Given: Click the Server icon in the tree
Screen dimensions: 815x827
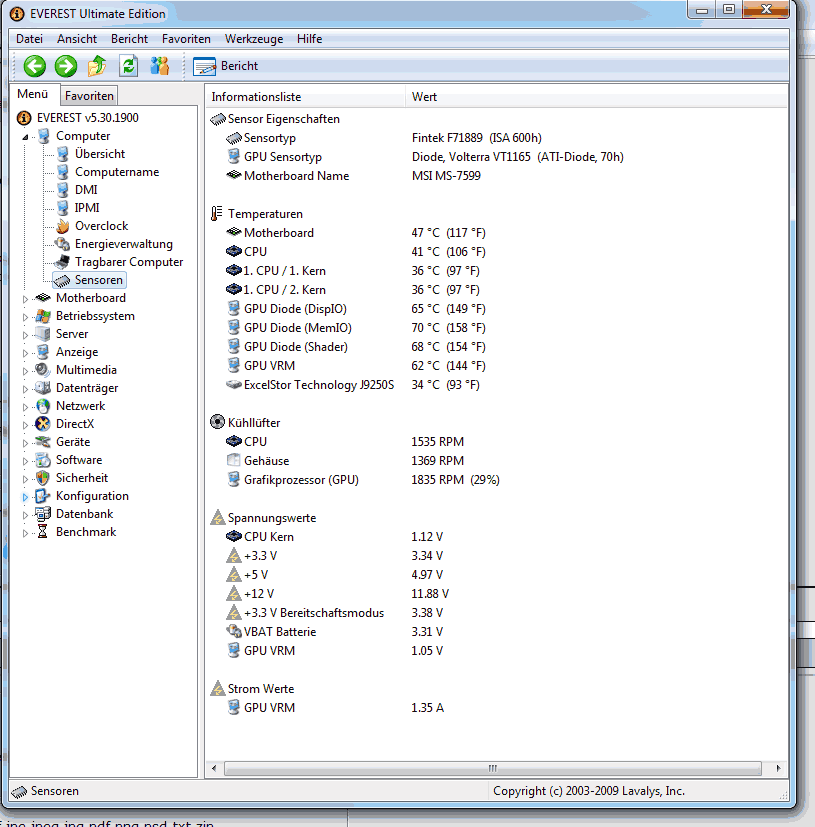Looking at the screenshot, I should pyautogui.click(x=43, y=334).
